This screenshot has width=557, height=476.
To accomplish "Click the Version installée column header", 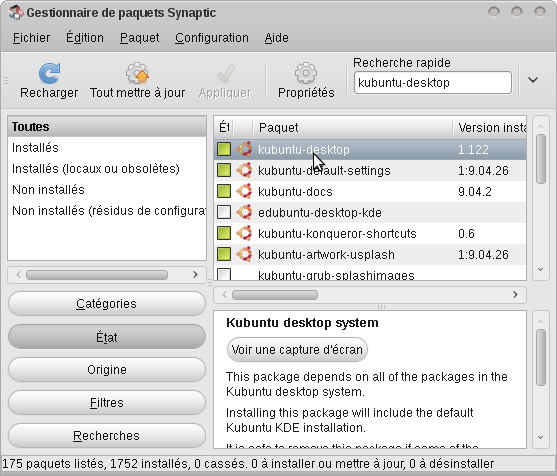I will 490,128.
